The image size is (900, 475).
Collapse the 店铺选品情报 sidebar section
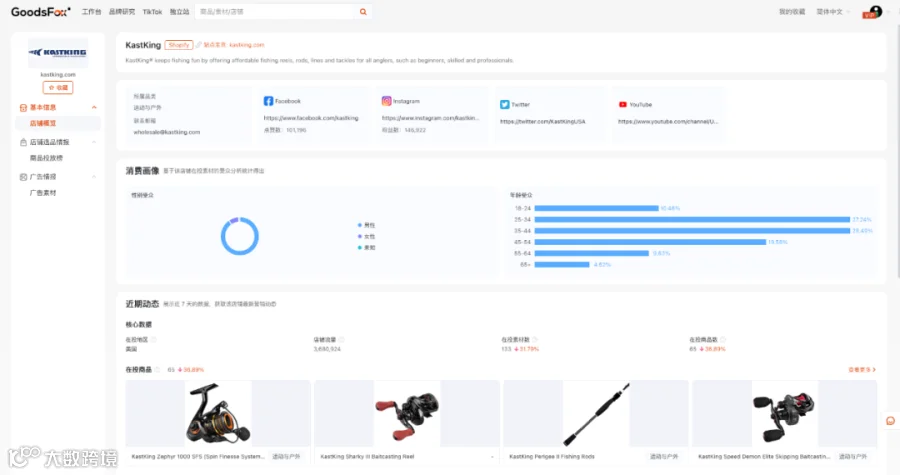94,142
